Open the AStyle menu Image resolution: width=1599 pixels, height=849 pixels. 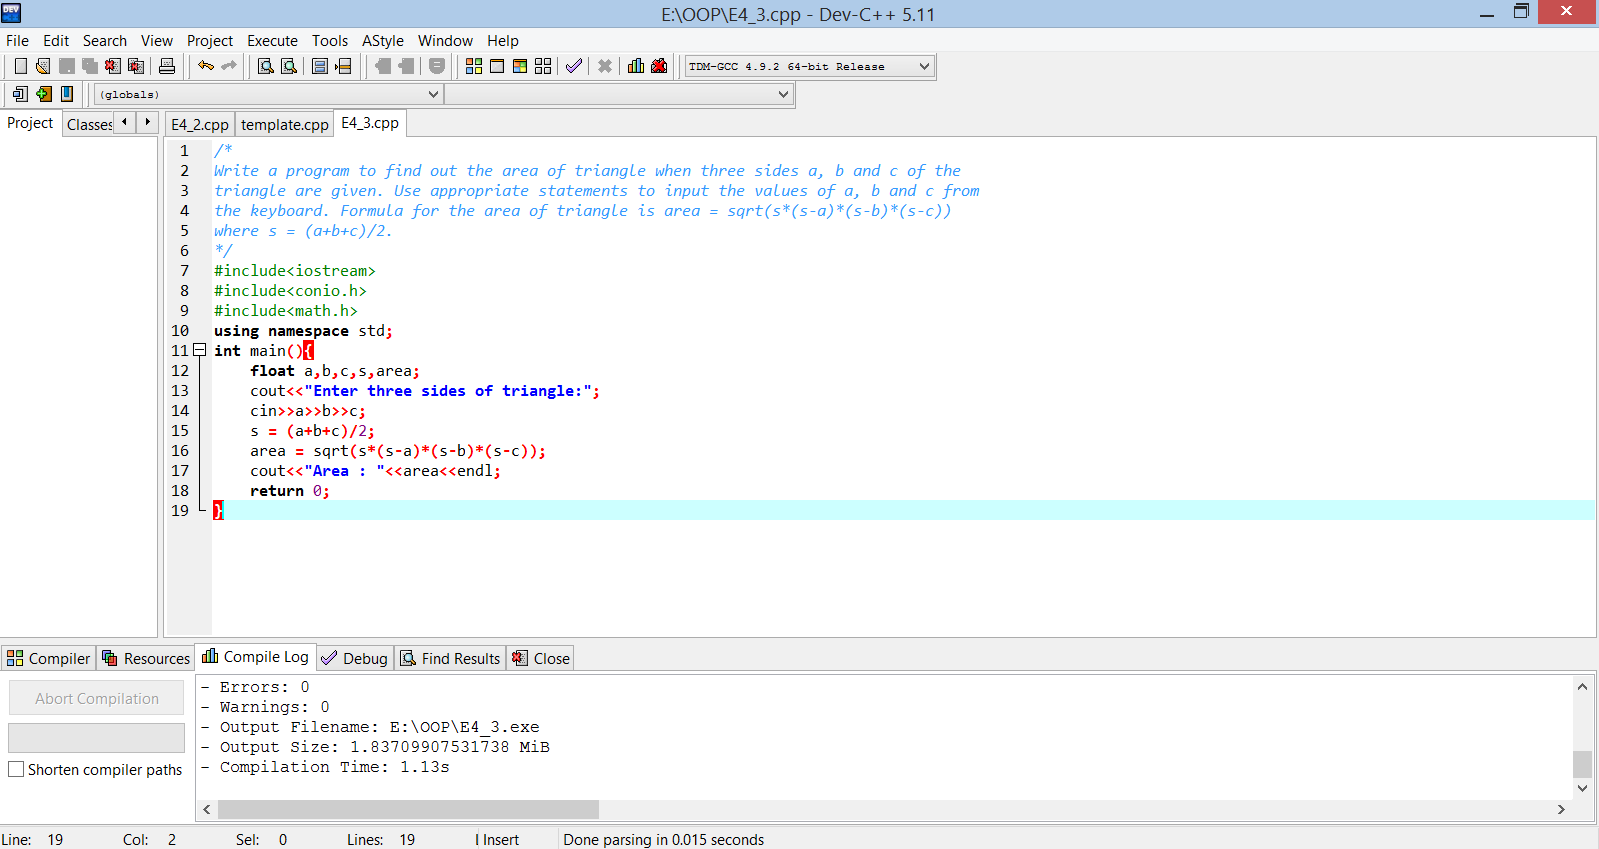[383, 41]
